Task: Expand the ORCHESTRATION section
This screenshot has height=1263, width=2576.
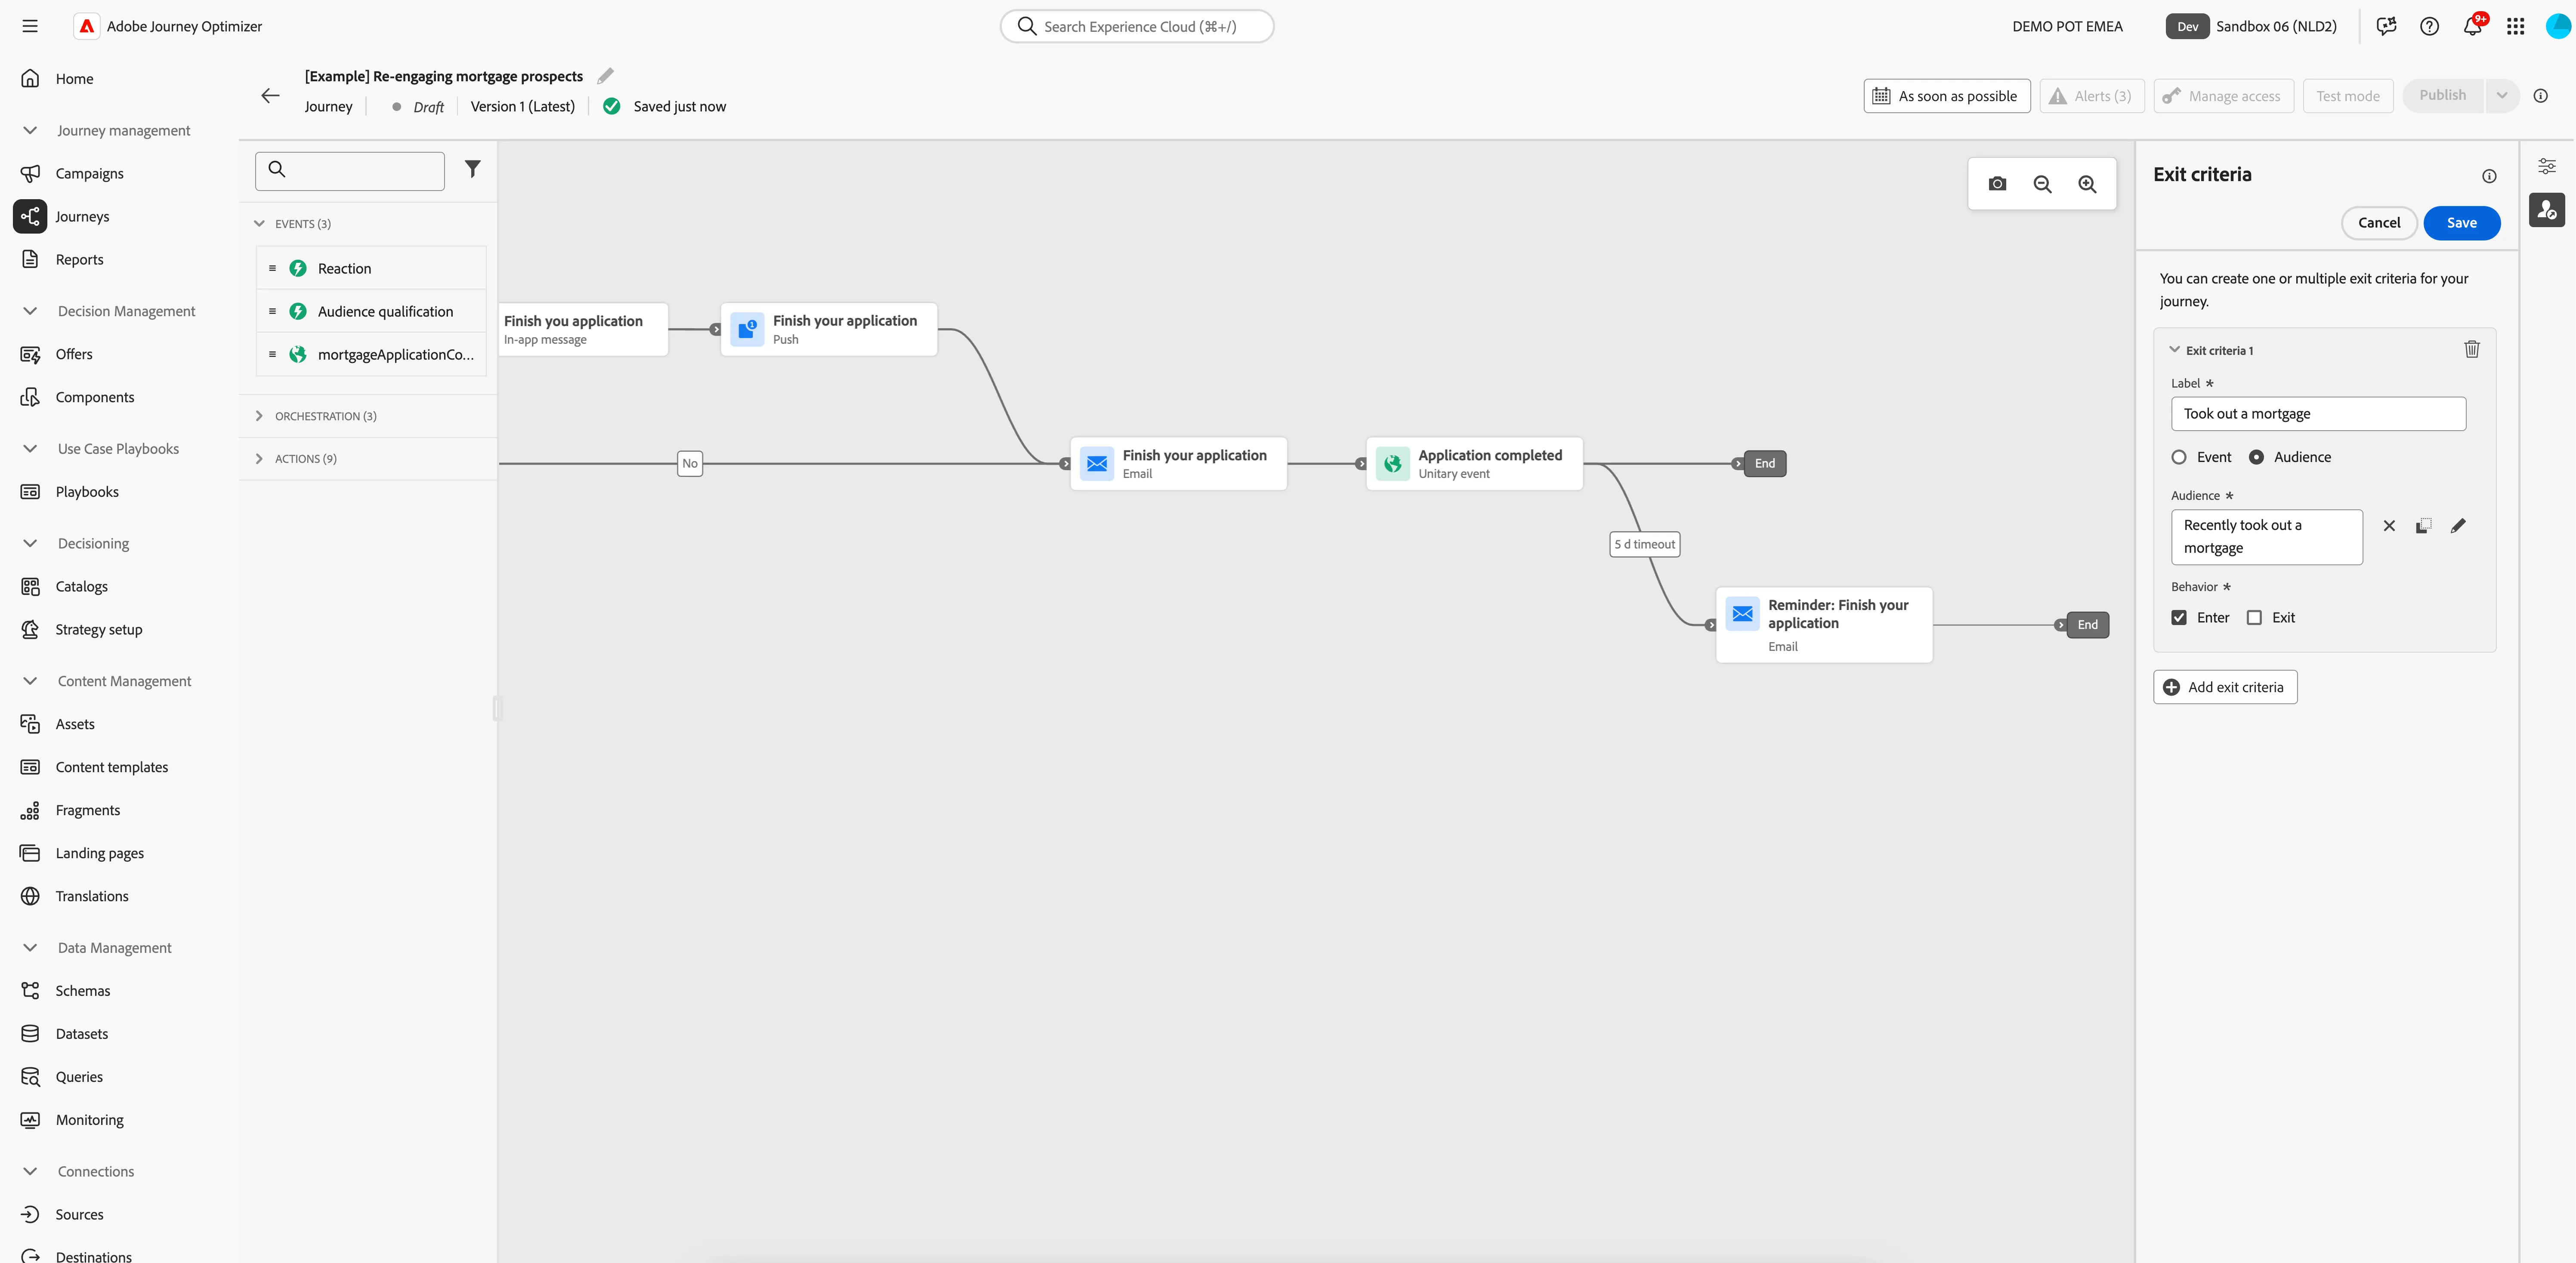Action: click(259, 416)
